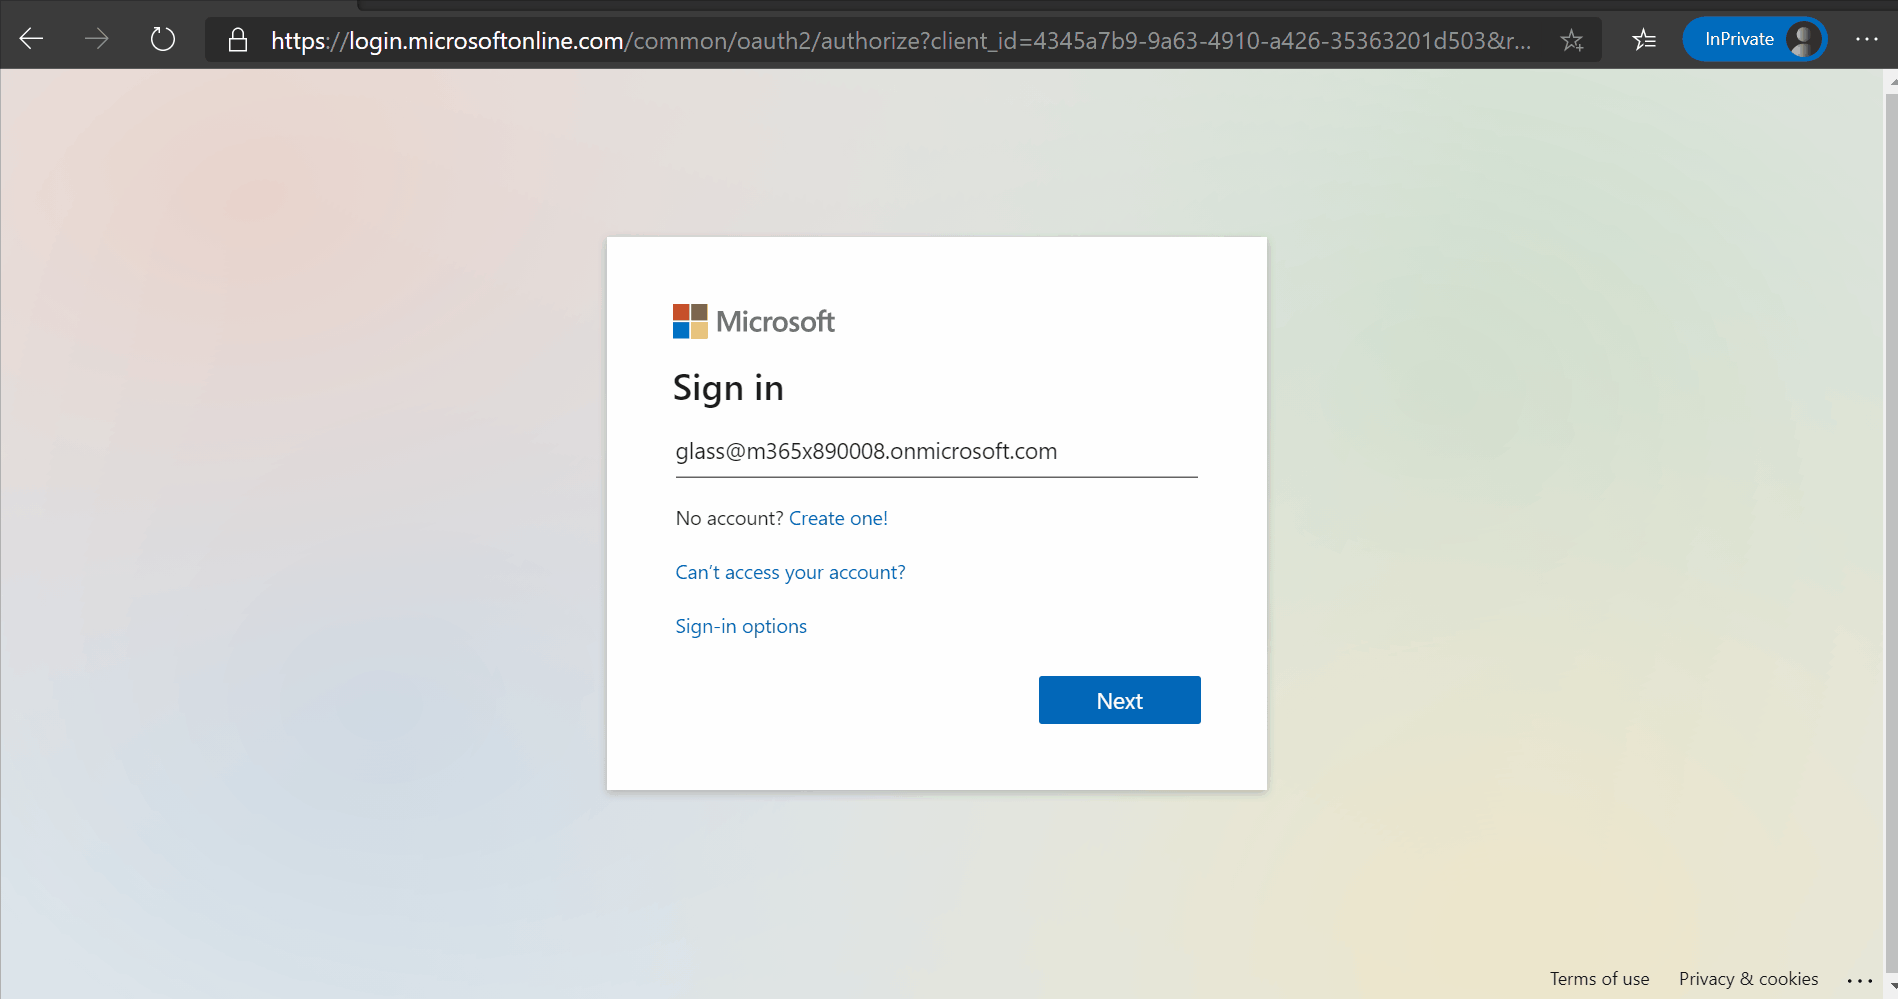Add page to favorites with star icon
Image resolution: width=1898 pixels, height=999 pixels.
[x=1571, y=40]
